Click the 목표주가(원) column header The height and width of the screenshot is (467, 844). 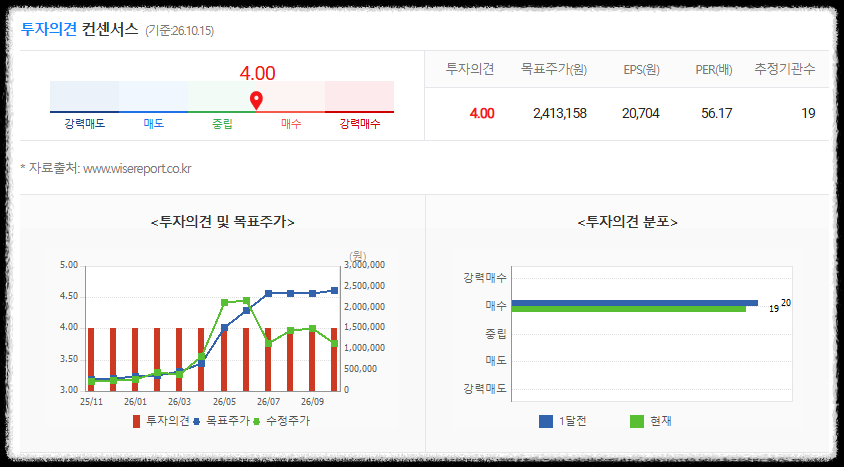(554, 69)
